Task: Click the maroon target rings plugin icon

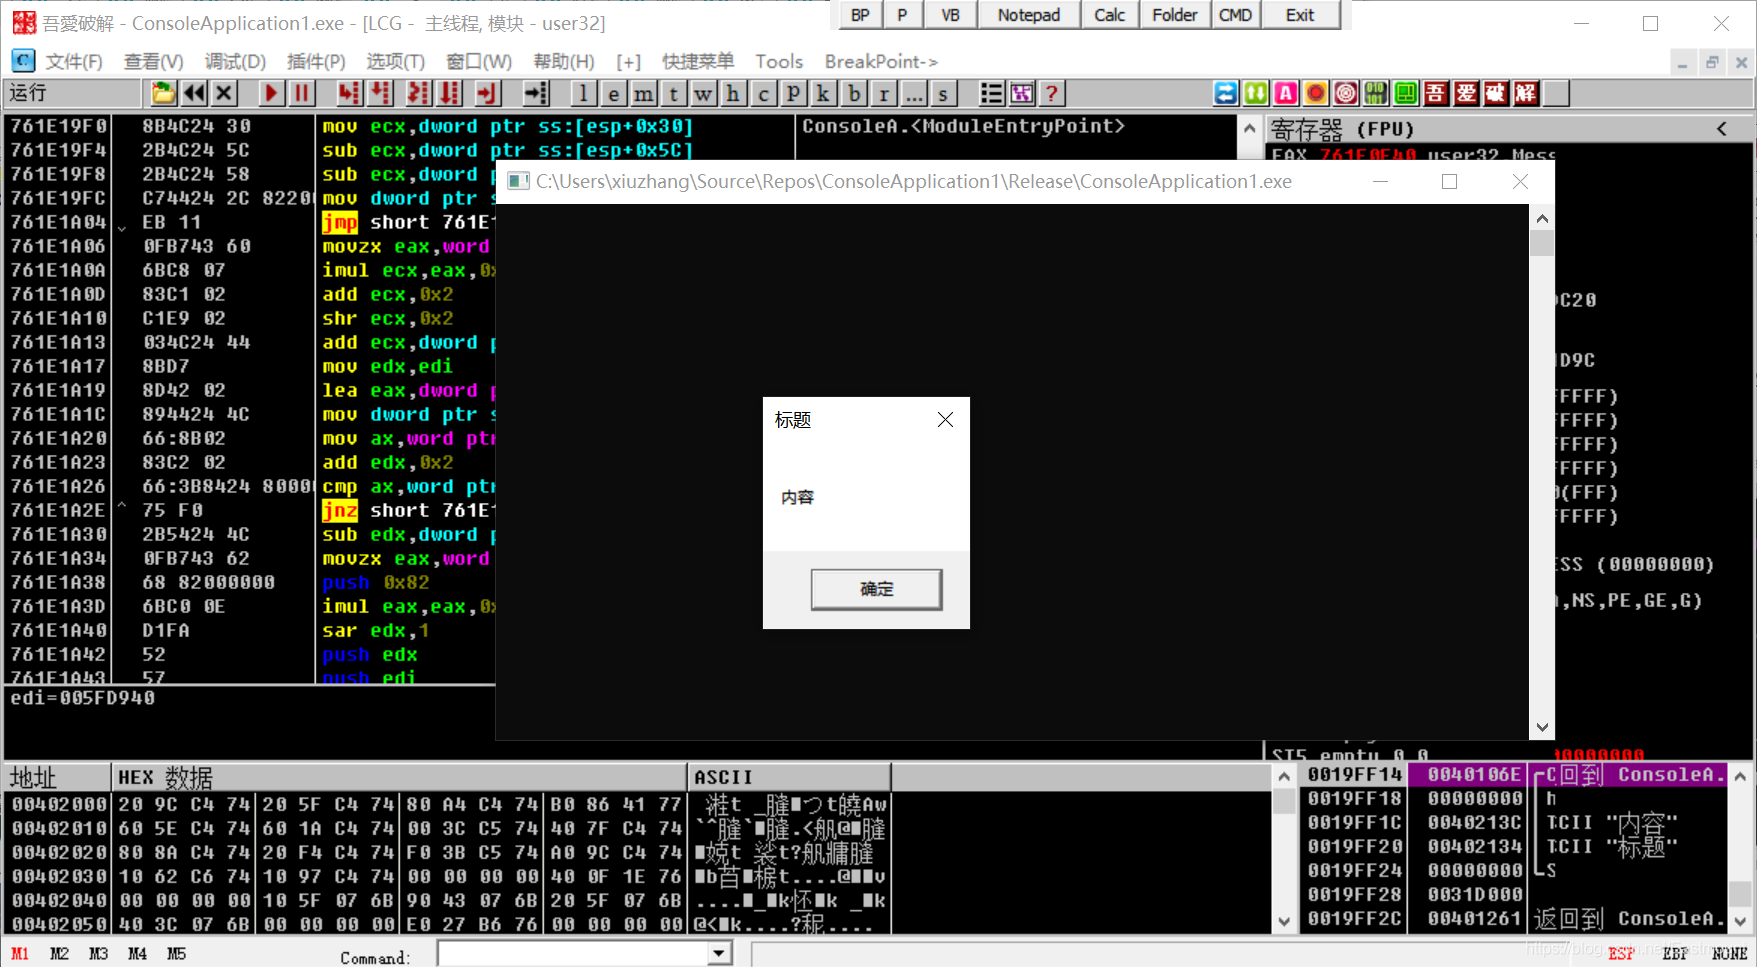Action: pos(1346,94)
